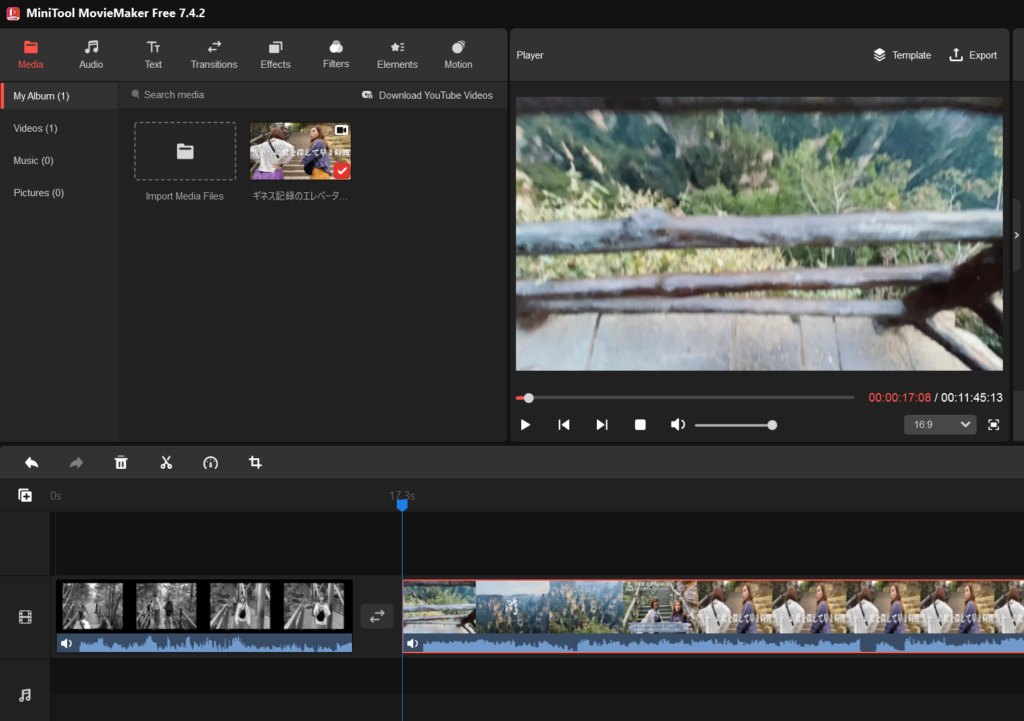The image size is (1024, 721).
Task: Delete selected clip with trash icon
Action: 121,463
